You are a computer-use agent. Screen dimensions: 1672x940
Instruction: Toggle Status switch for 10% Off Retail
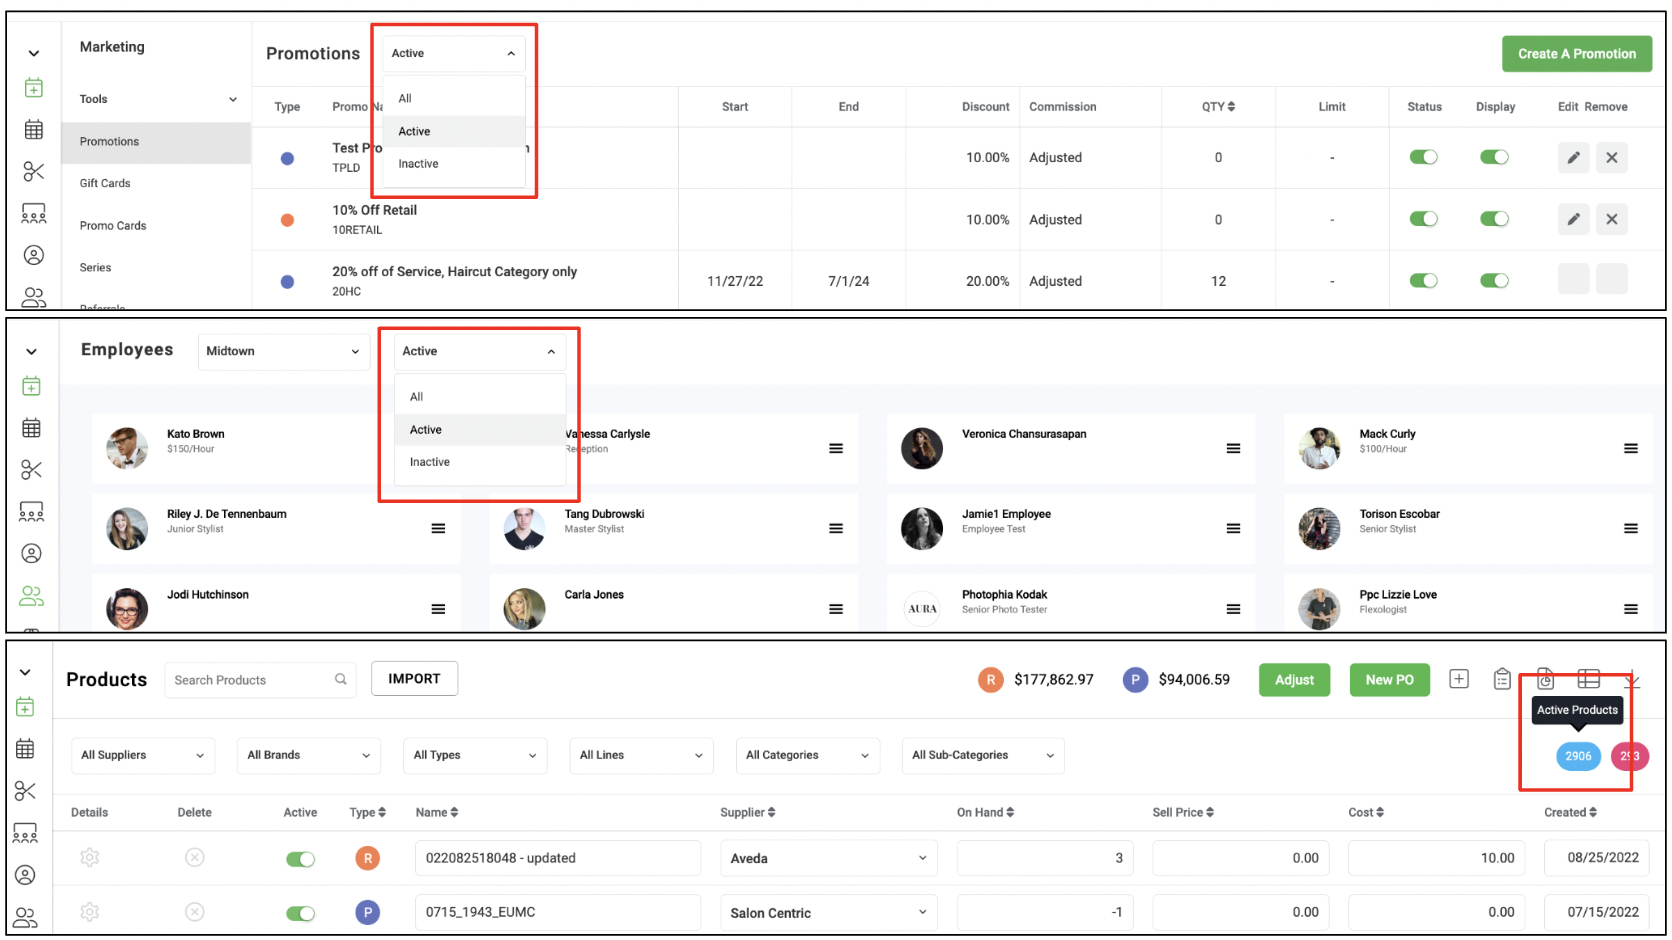pyautogui.click(x=1423, y=219)
